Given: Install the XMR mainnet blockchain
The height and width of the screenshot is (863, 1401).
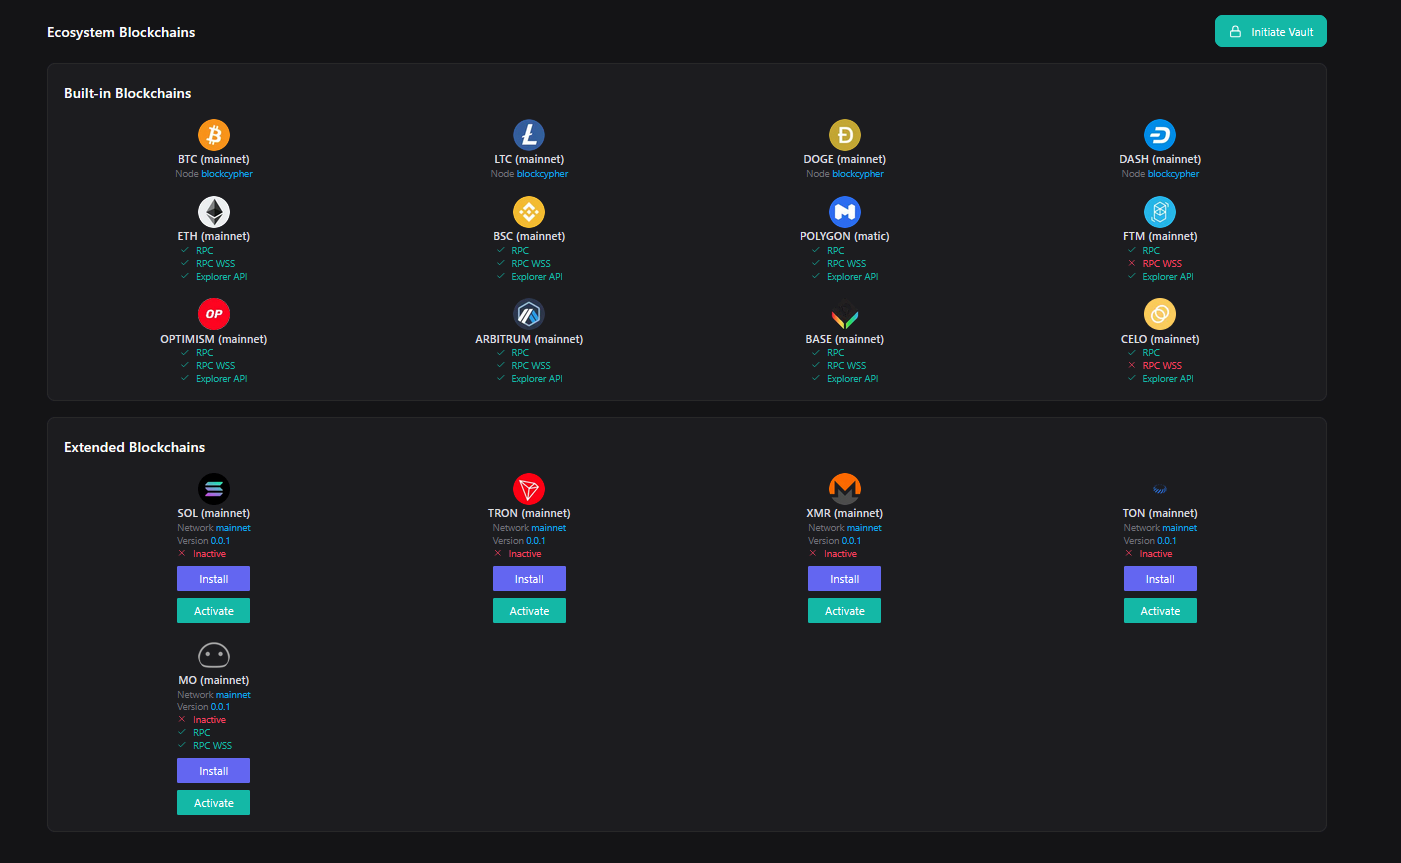Looking at the screenshot, I should 845,579.
